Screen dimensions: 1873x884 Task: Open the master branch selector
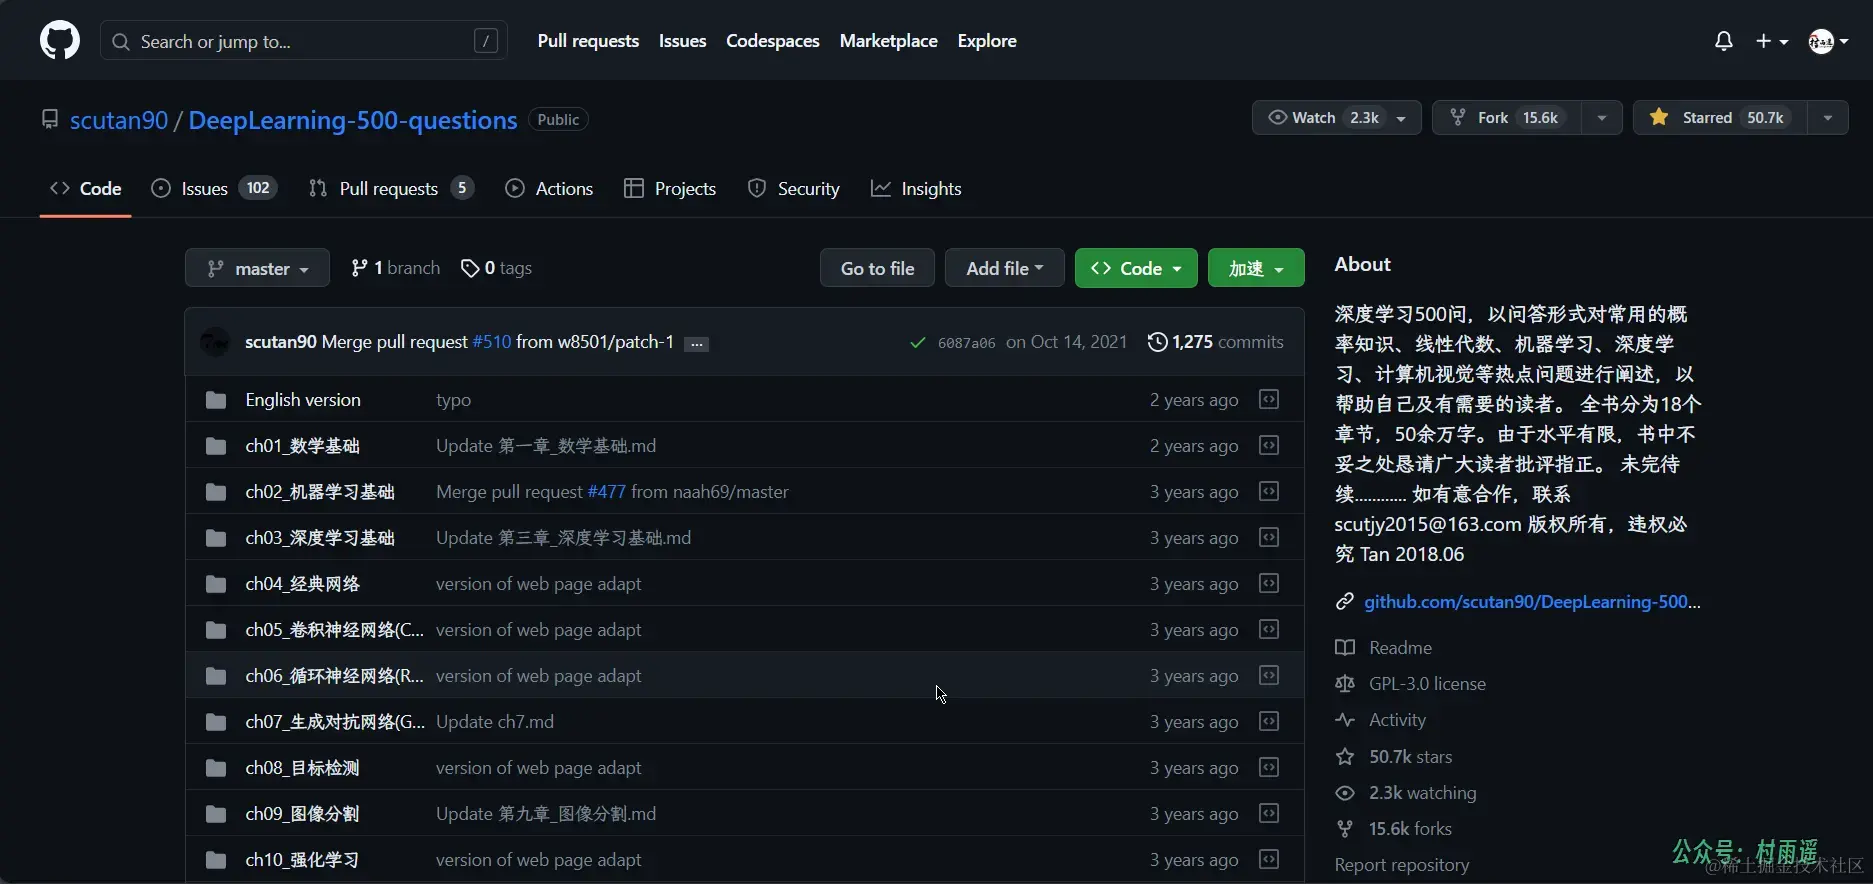tap(257, 268)
